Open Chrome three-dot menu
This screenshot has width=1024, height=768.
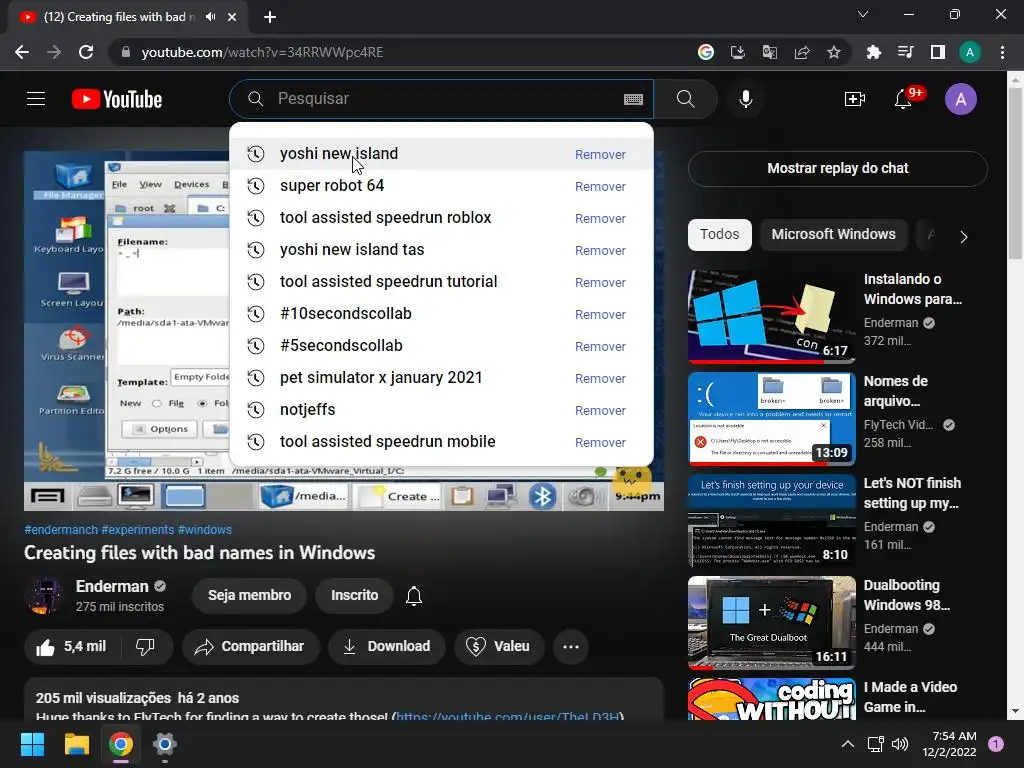(x=1002, y=52)
